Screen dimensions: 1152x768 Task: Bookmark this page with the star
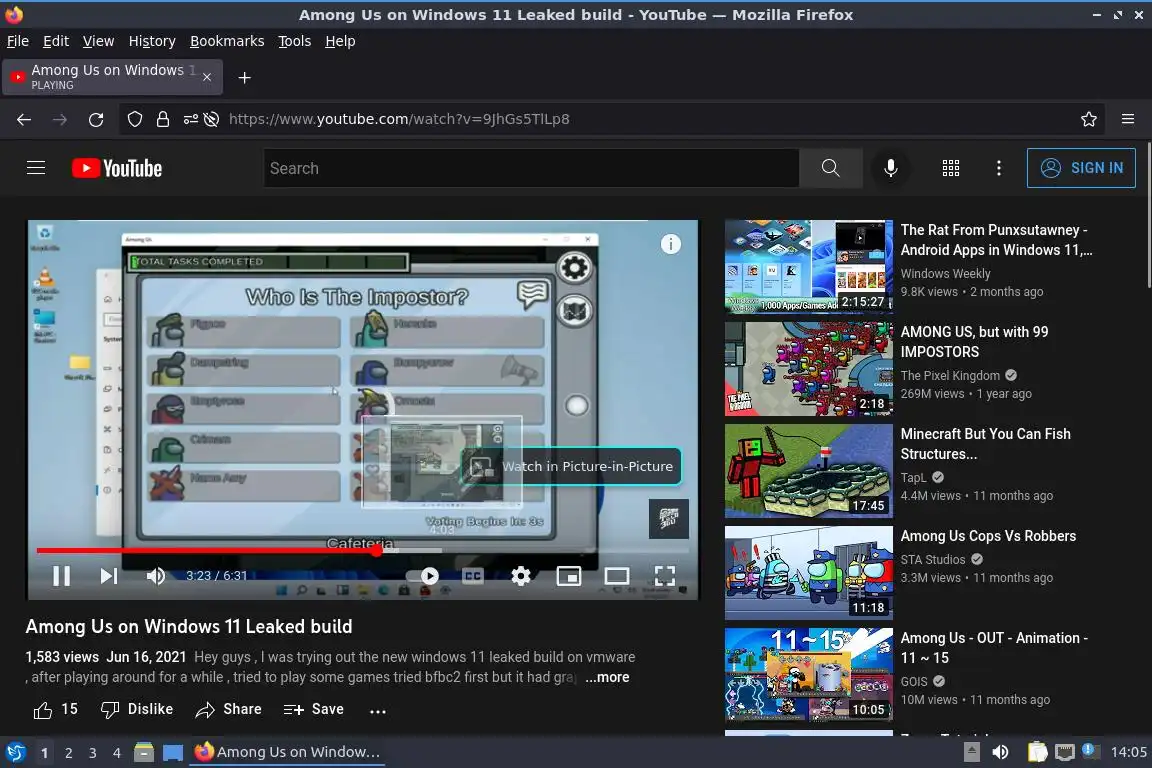[1089, 119]
